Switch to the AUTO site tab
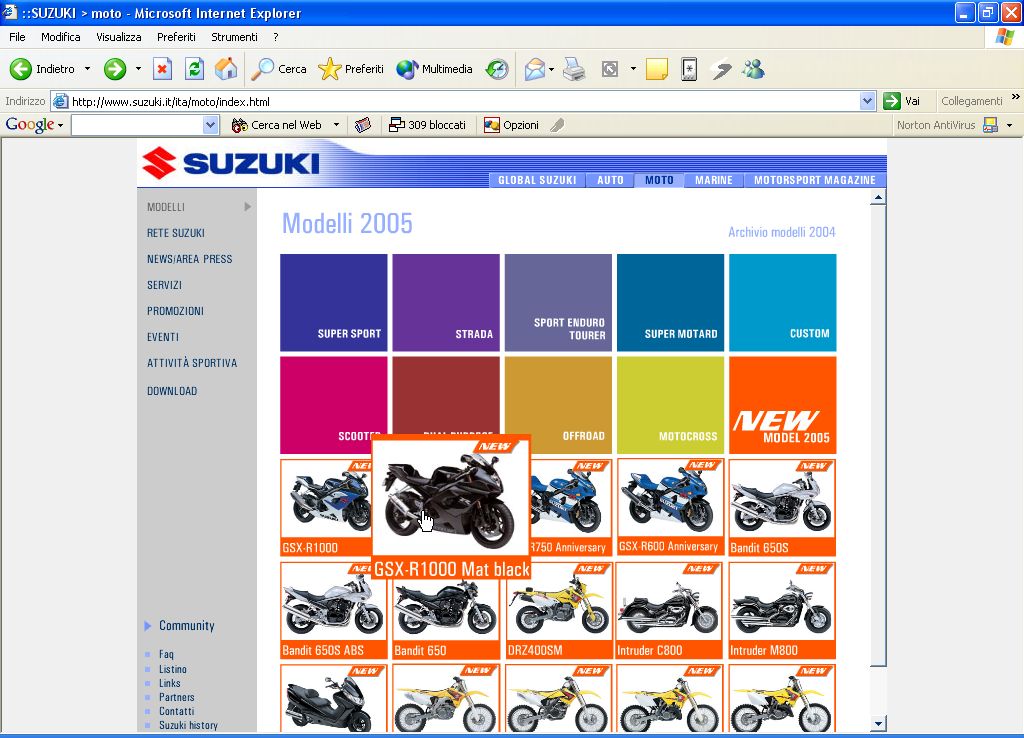This screenshot has height=738, width=1024. 610,180
